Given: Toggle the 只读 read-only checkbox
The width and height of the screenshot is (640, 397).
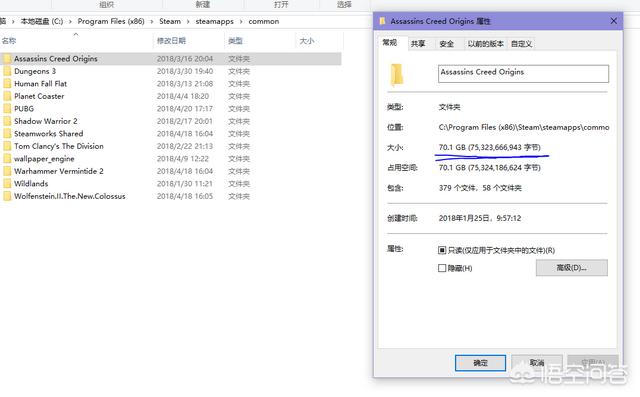Looking at the screenshot, I should pos(442,250).
